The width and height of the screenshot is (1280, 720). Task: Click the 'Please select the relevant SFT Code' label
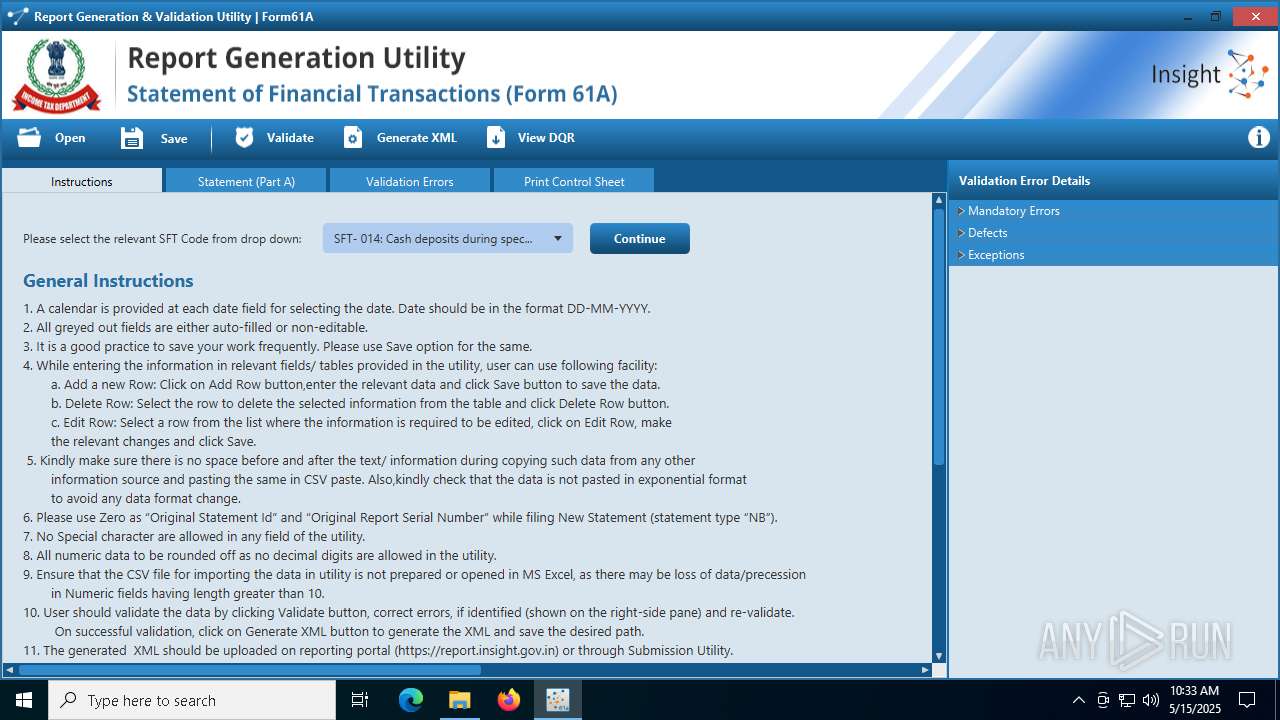pyautogui.click(x=162, y=239)
